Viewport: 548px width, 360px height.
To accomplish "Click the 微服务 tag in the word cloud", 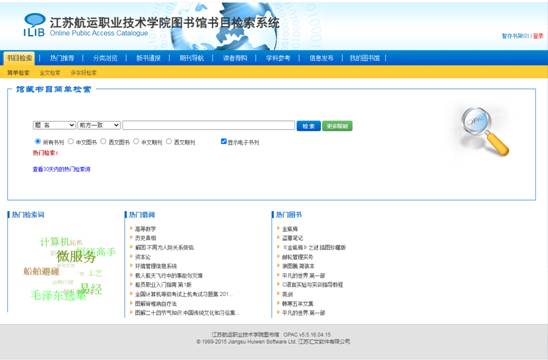I will tap(76, 257).
